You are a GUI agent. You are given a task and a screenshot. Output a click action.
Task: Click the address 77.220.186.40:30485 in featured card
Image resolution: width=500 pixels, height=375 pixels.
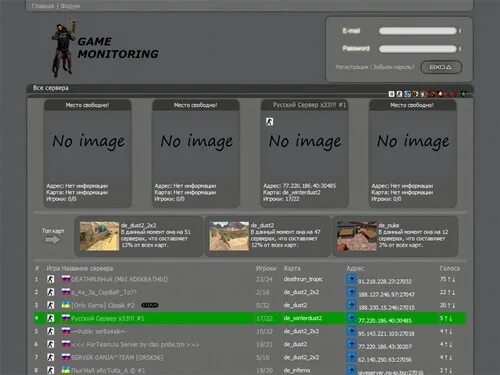click(309, 186)
